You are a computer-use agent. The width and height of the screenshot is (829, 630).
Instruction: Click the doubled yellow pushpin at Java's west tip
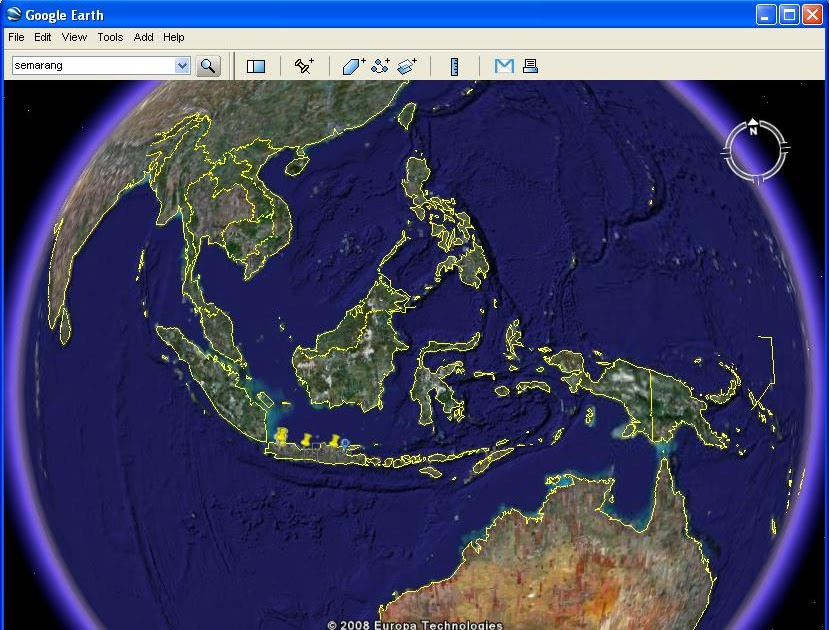point(282,437)
